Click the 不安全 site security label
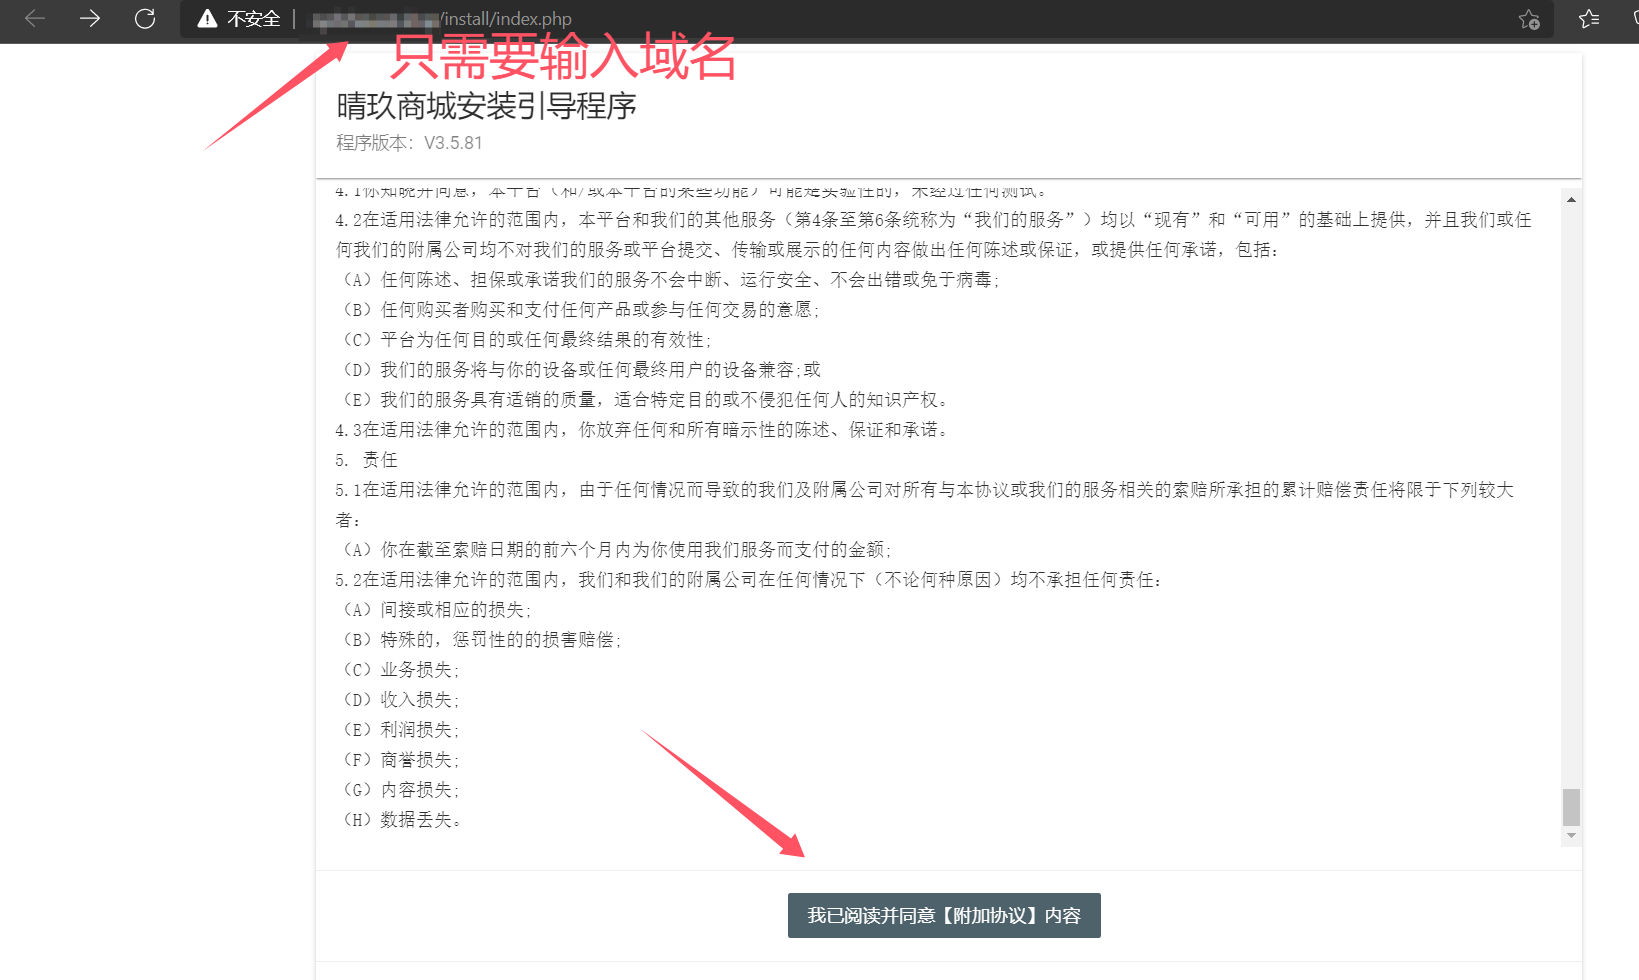This screenshot has height=980, width=1639. (x=253, y=19)
